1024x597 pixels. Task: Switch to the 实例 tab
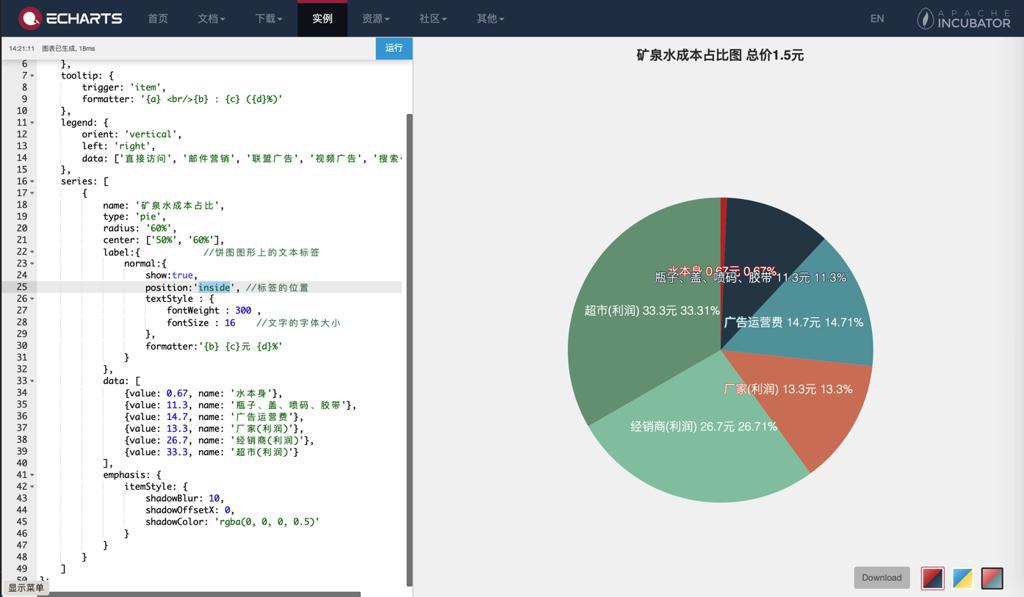[x=322, y=18]
